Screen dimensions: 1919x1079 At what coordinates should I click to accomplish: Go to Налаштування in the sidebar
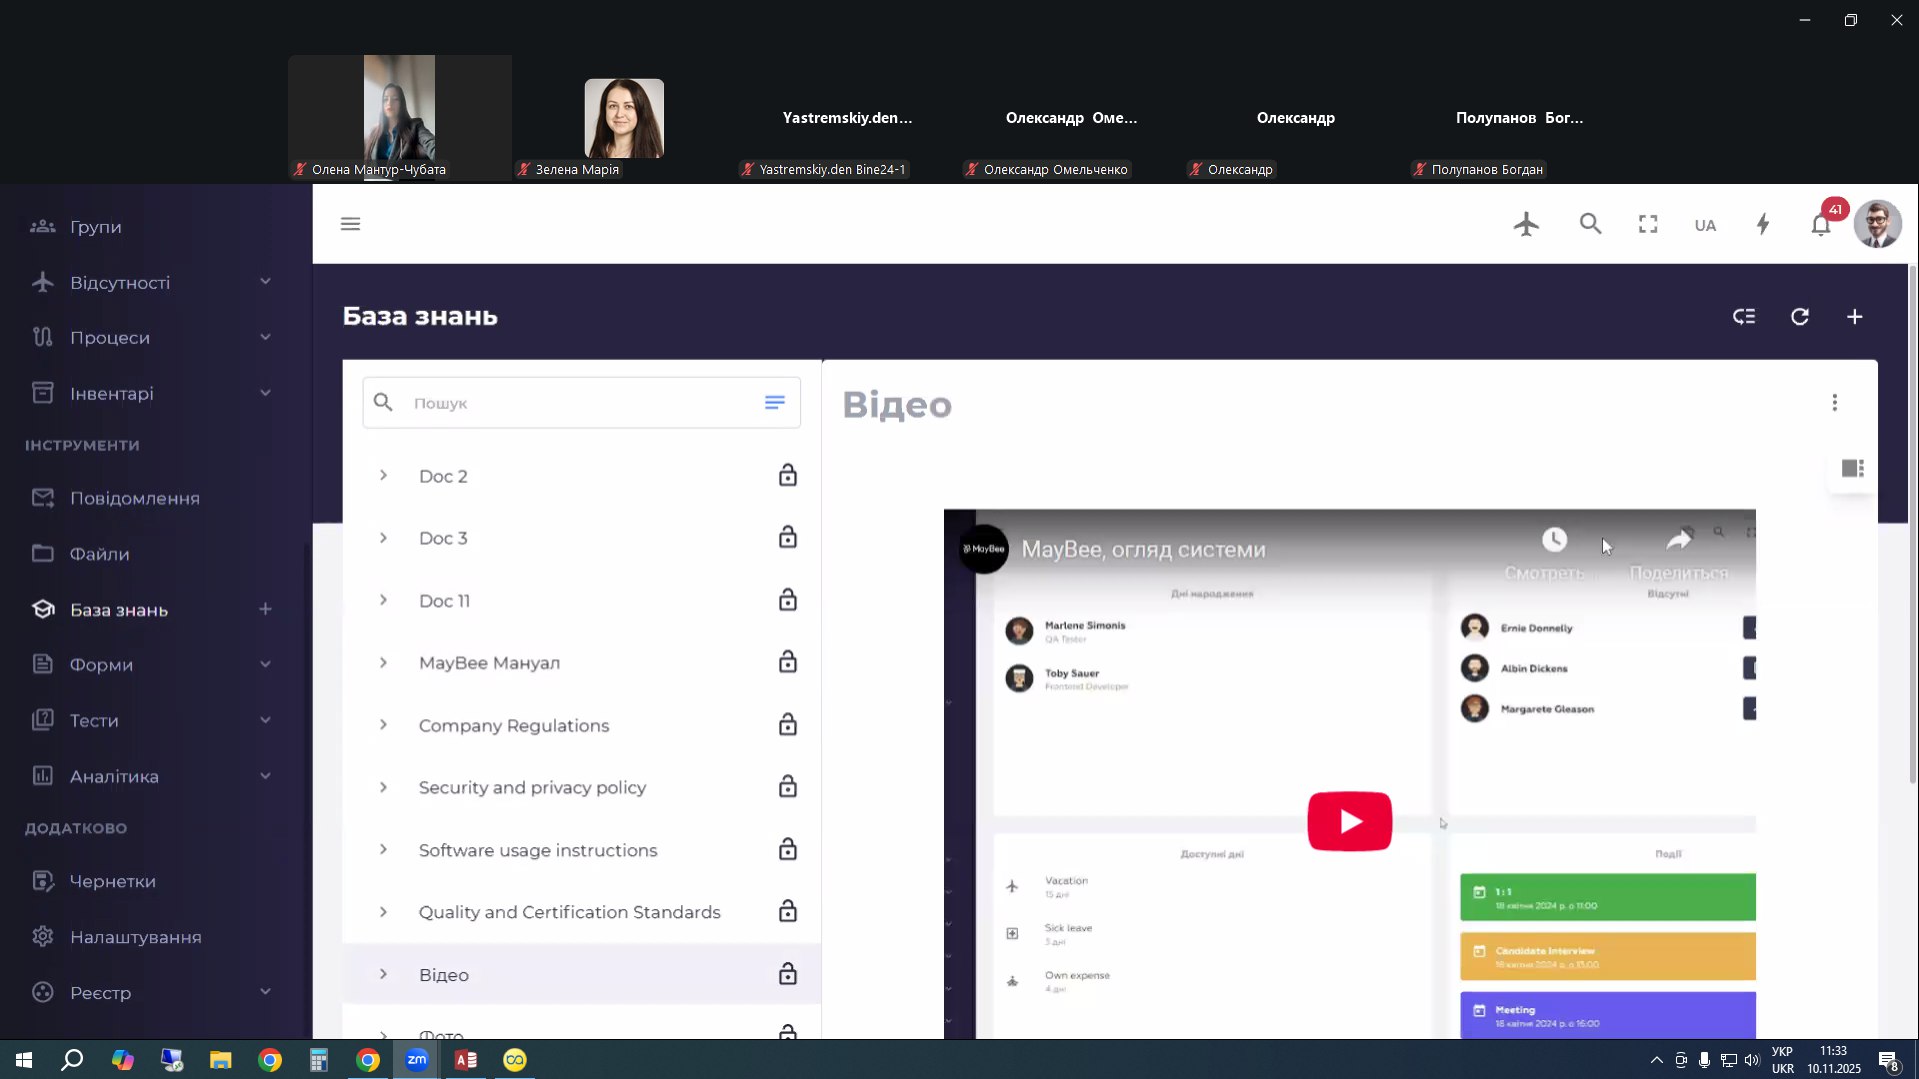point(135,937)
